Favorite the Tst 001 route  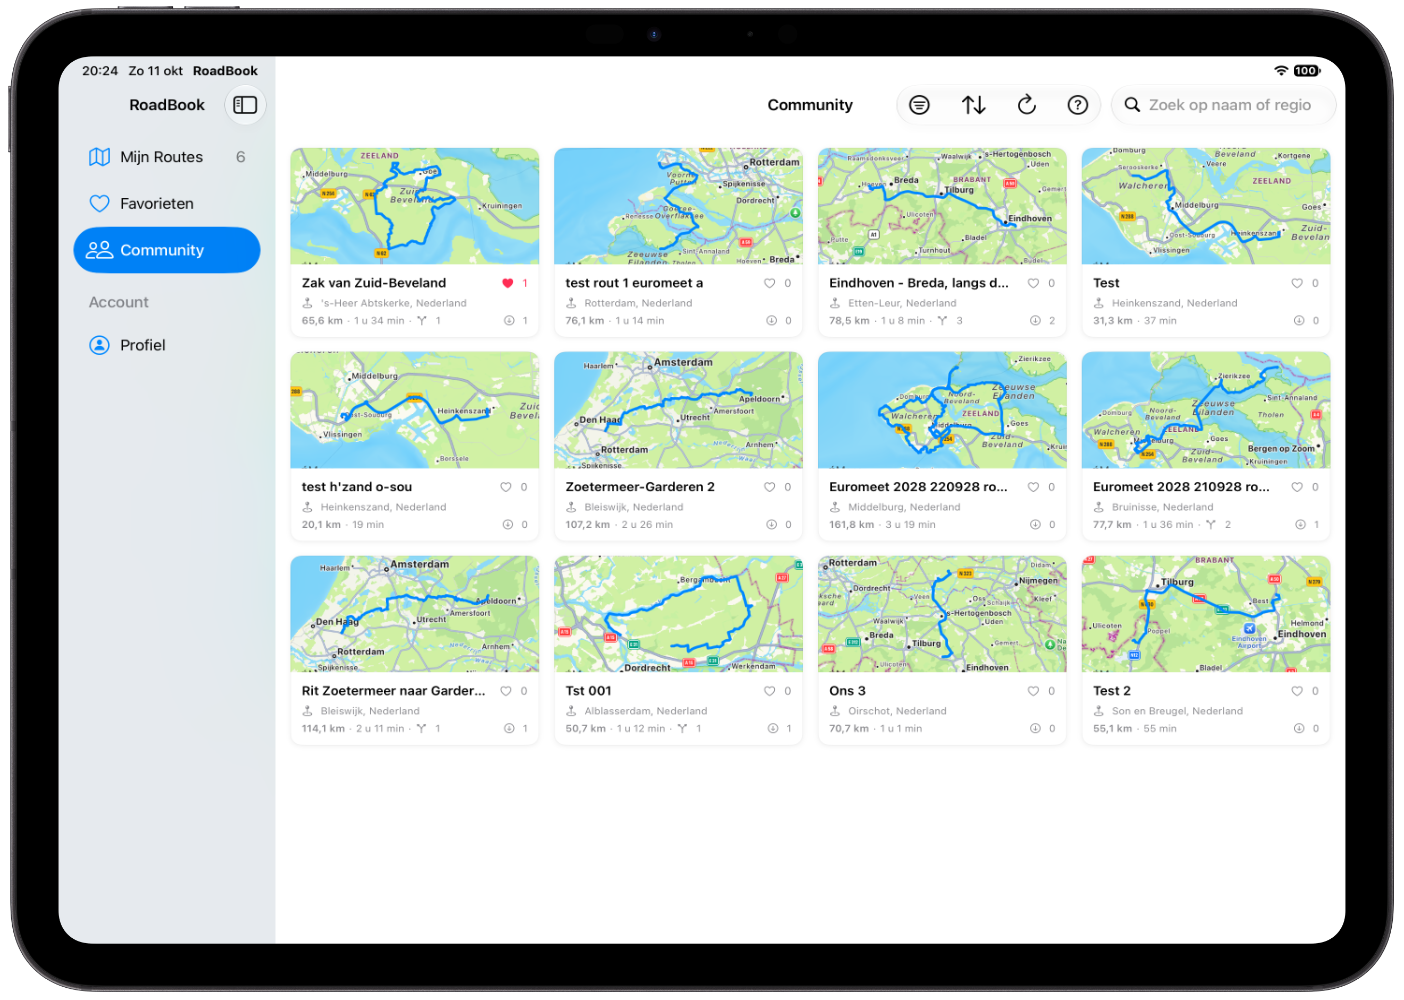tap(770, 692)
